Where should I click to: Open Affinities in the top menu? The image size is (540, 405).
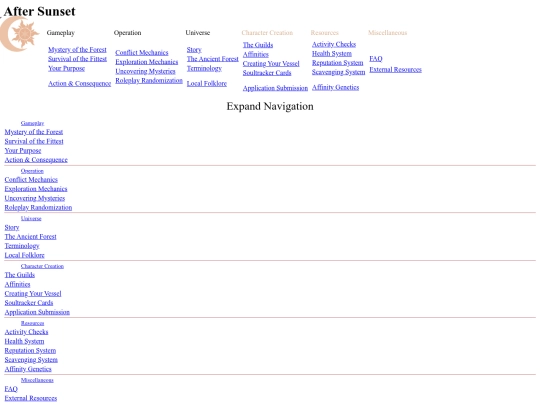256,54
